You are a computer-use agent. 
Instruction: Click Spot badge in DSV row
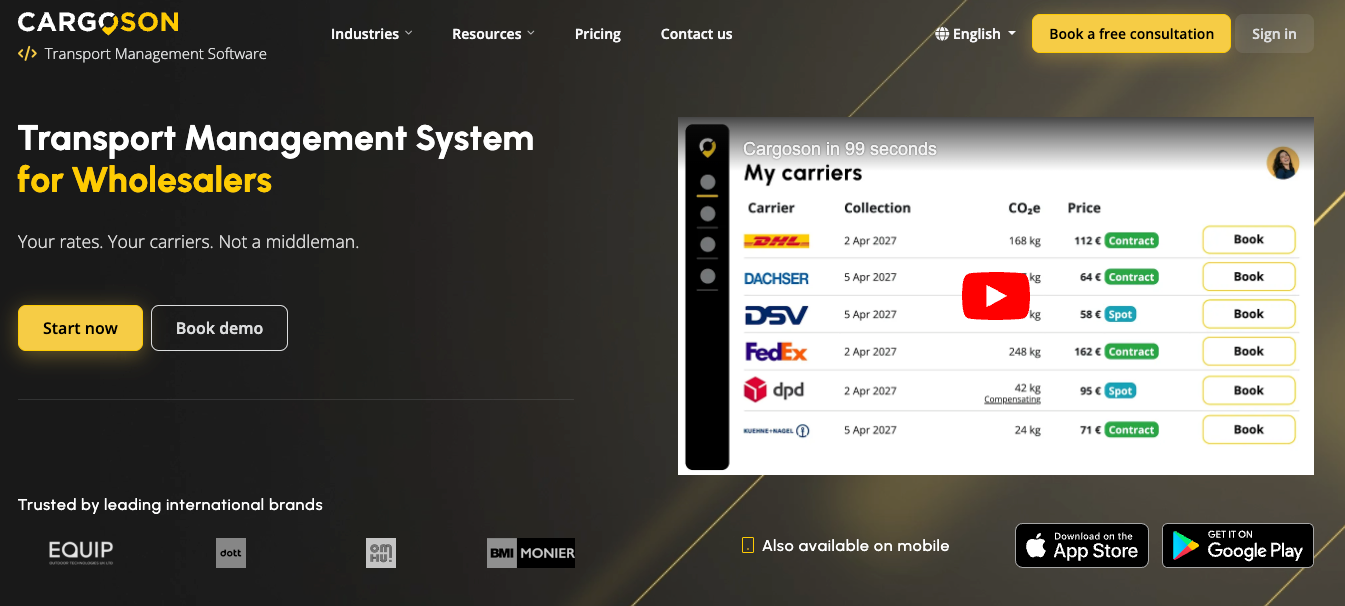pyautogui.click(x=1120, y=314)
